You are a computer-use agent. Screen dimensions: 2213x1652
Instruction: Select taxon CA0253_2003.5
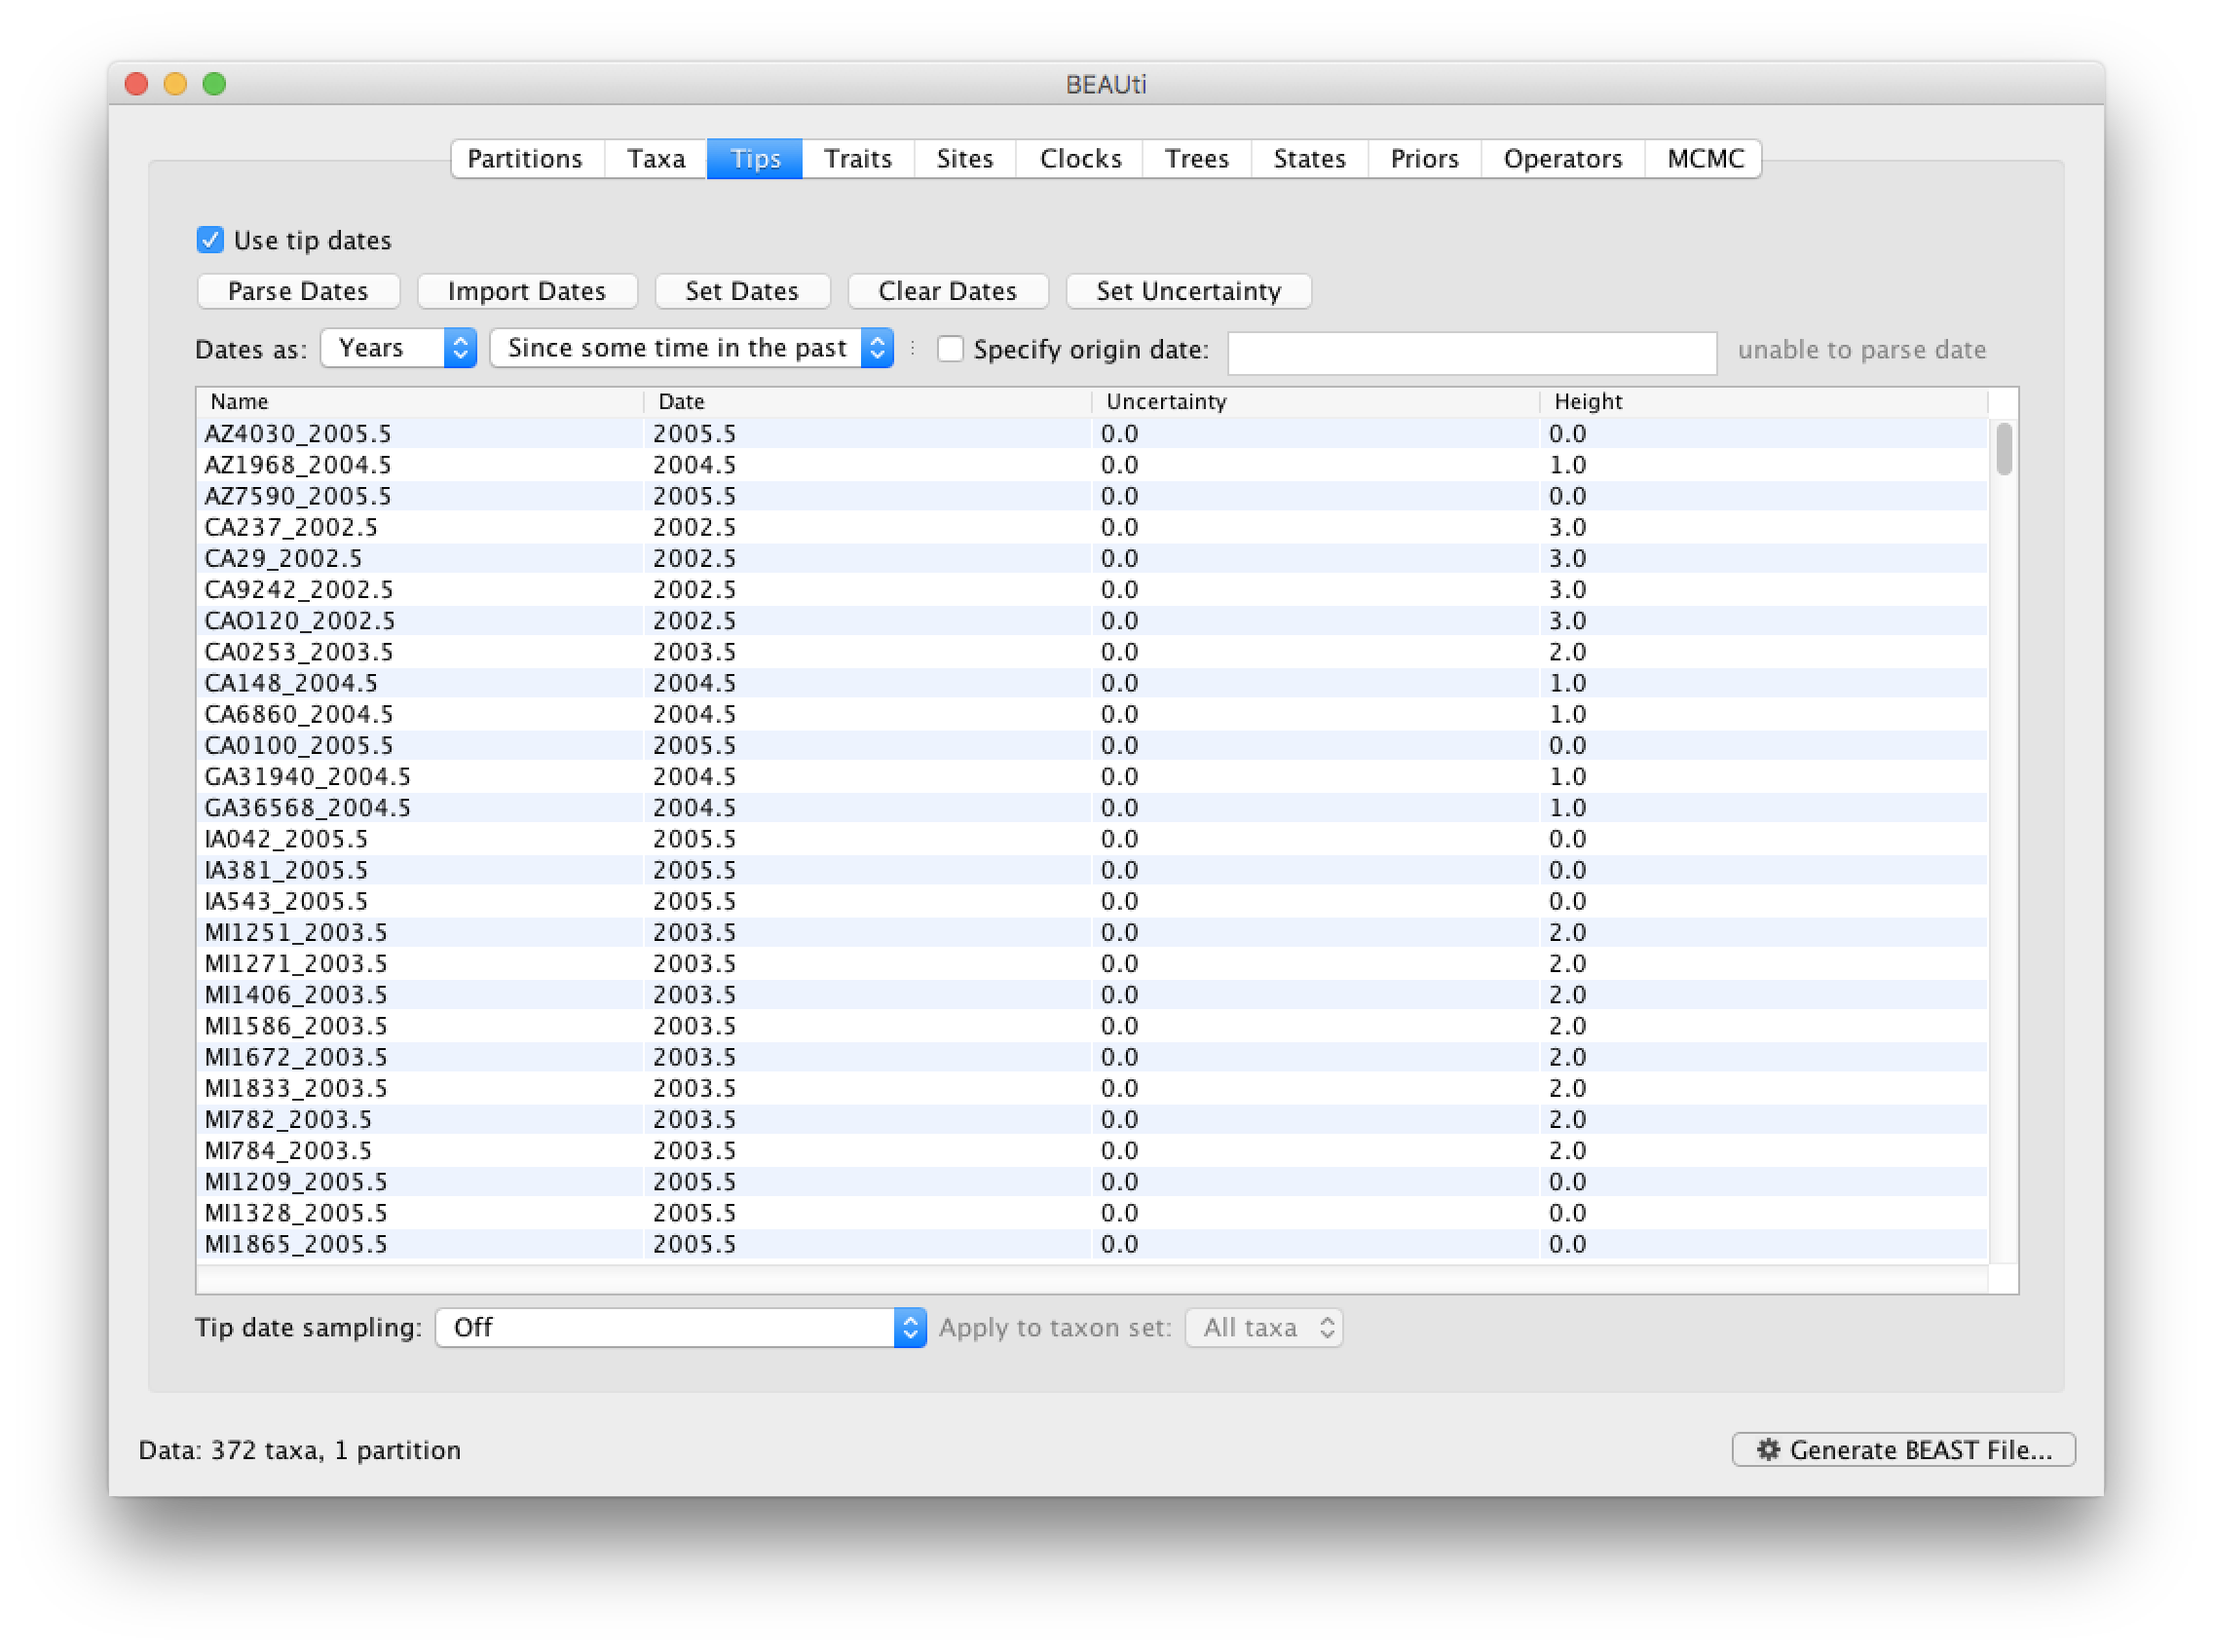pyautogui.click(x=299, y=652)
